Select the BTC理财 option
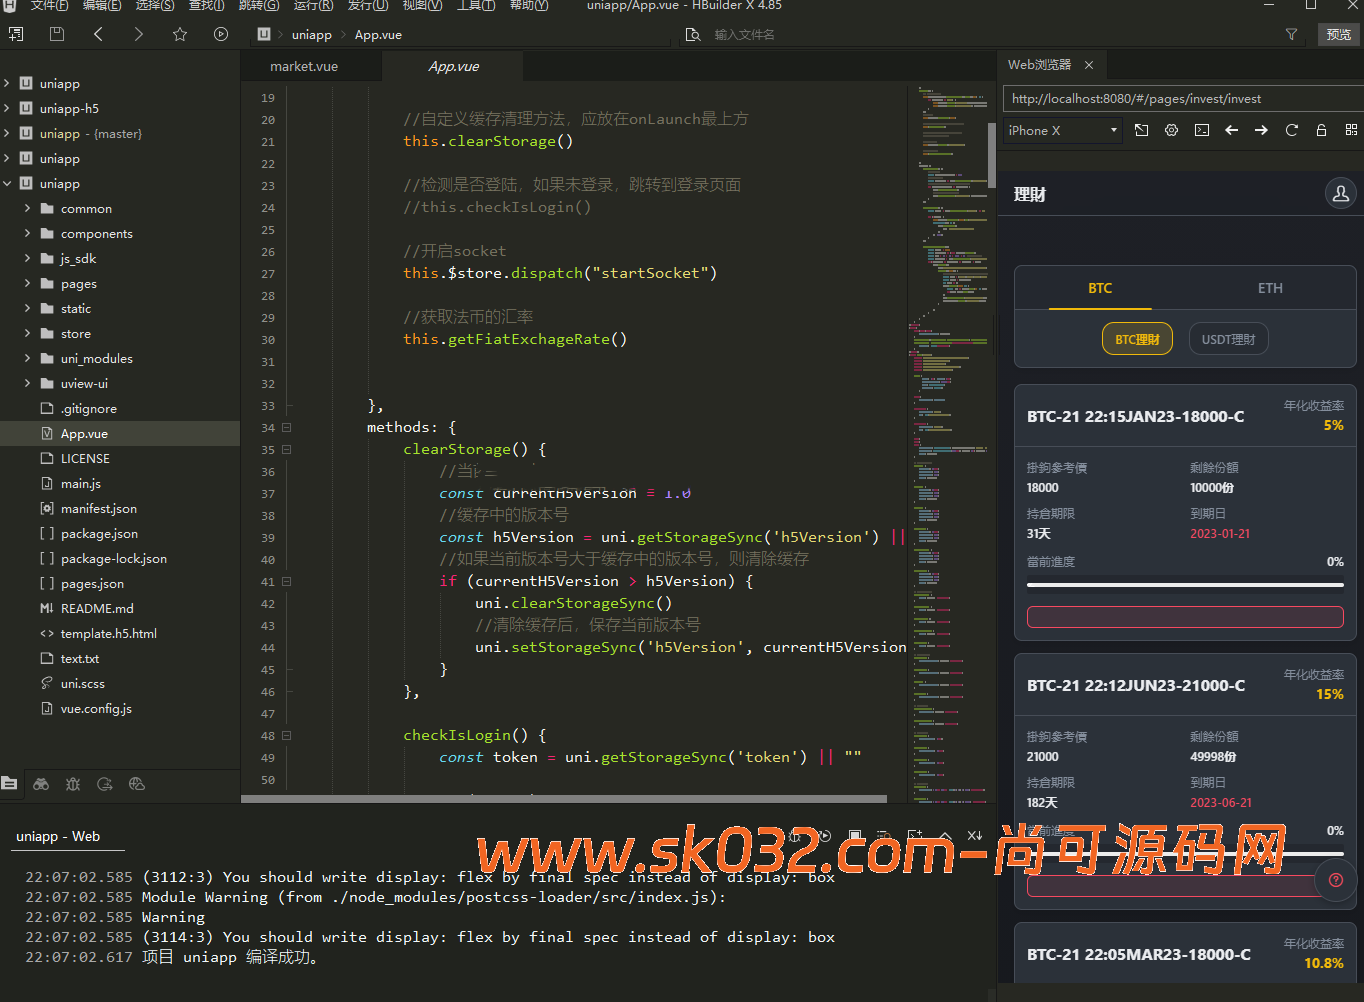Screen dimensions: 1364x1002 (x=1137, y=339)
